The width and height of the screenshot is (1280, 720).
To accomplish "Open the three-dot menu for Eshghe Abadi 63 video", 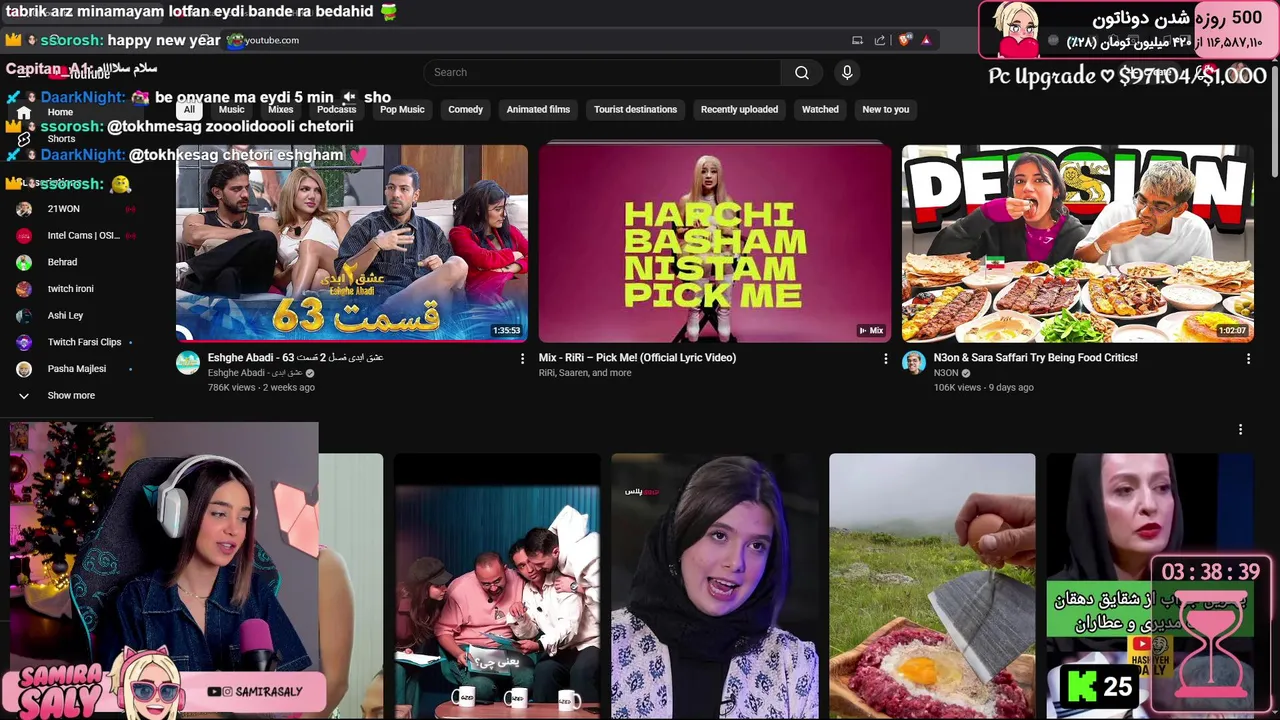I will pos(521,358).
